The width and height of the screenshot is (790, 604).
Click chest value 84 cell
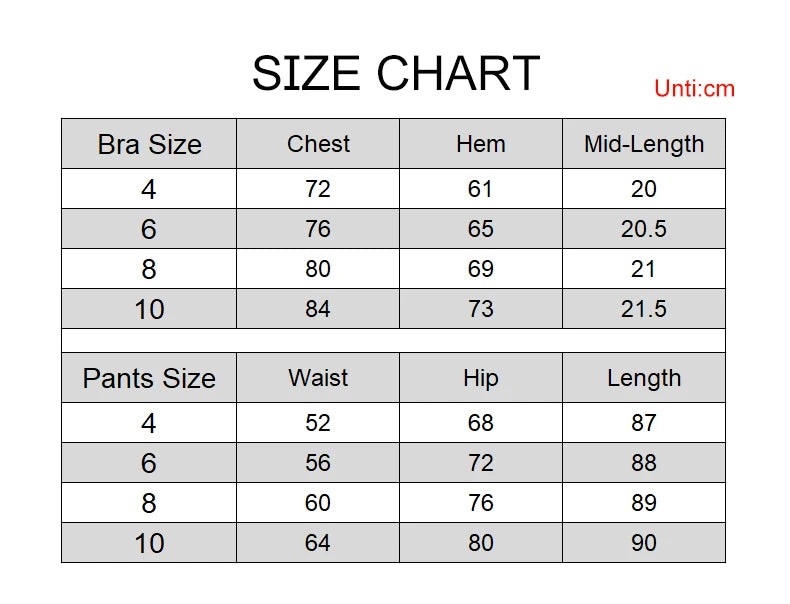coord(318,309)
